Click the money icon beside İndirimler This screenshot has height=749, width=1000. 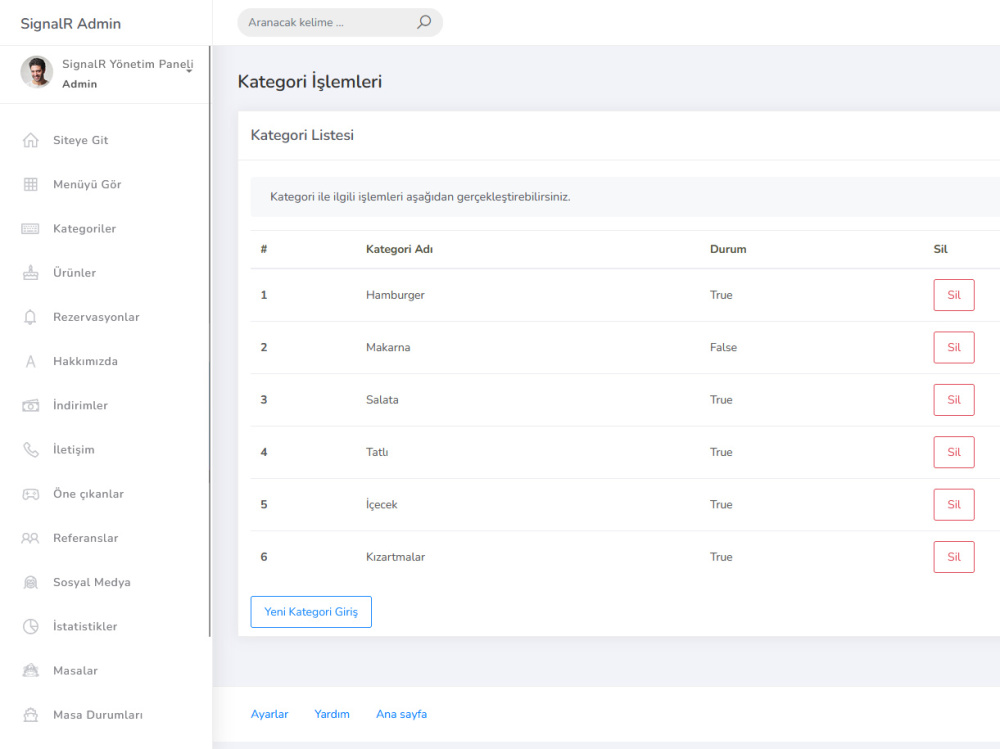pyautogui.click(x=31, y=406)
